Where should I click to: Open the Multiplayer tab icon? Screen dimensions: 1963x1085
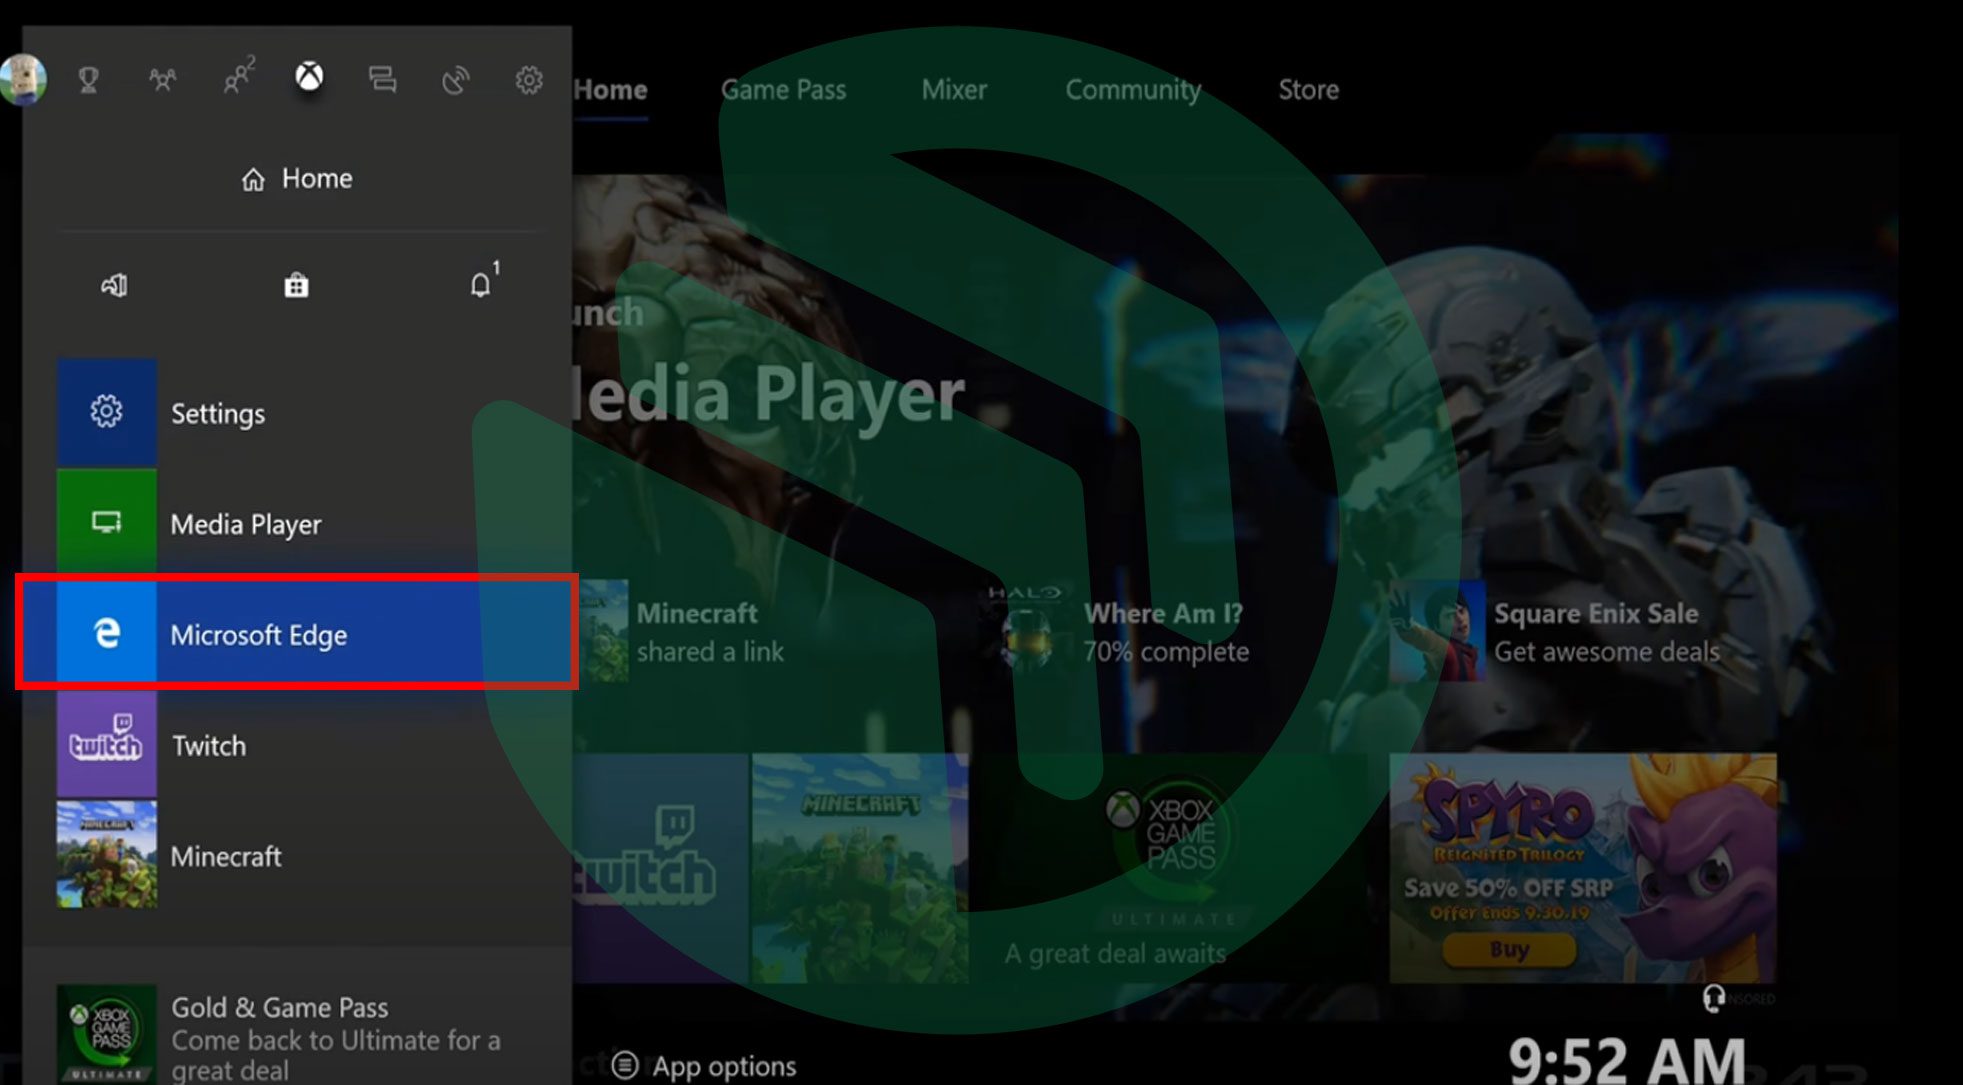pyautogui.click(x=162, y=79)
